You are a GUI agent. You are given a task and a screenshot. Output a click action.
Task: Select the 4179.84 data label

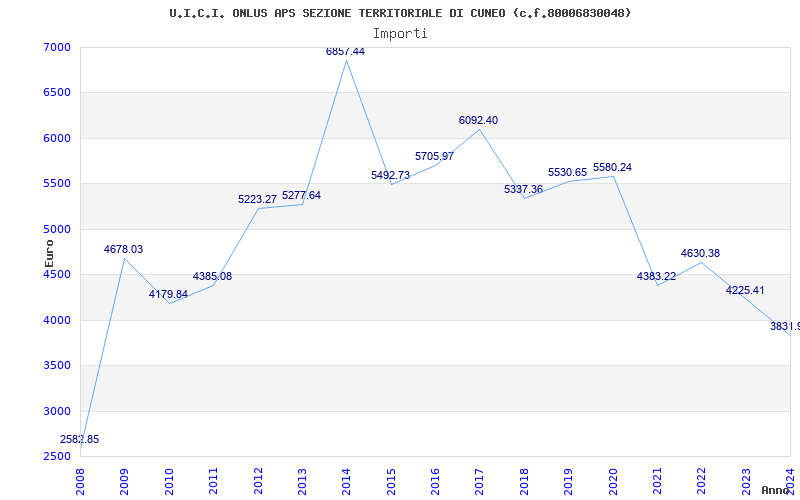click(x=168, y=294)
